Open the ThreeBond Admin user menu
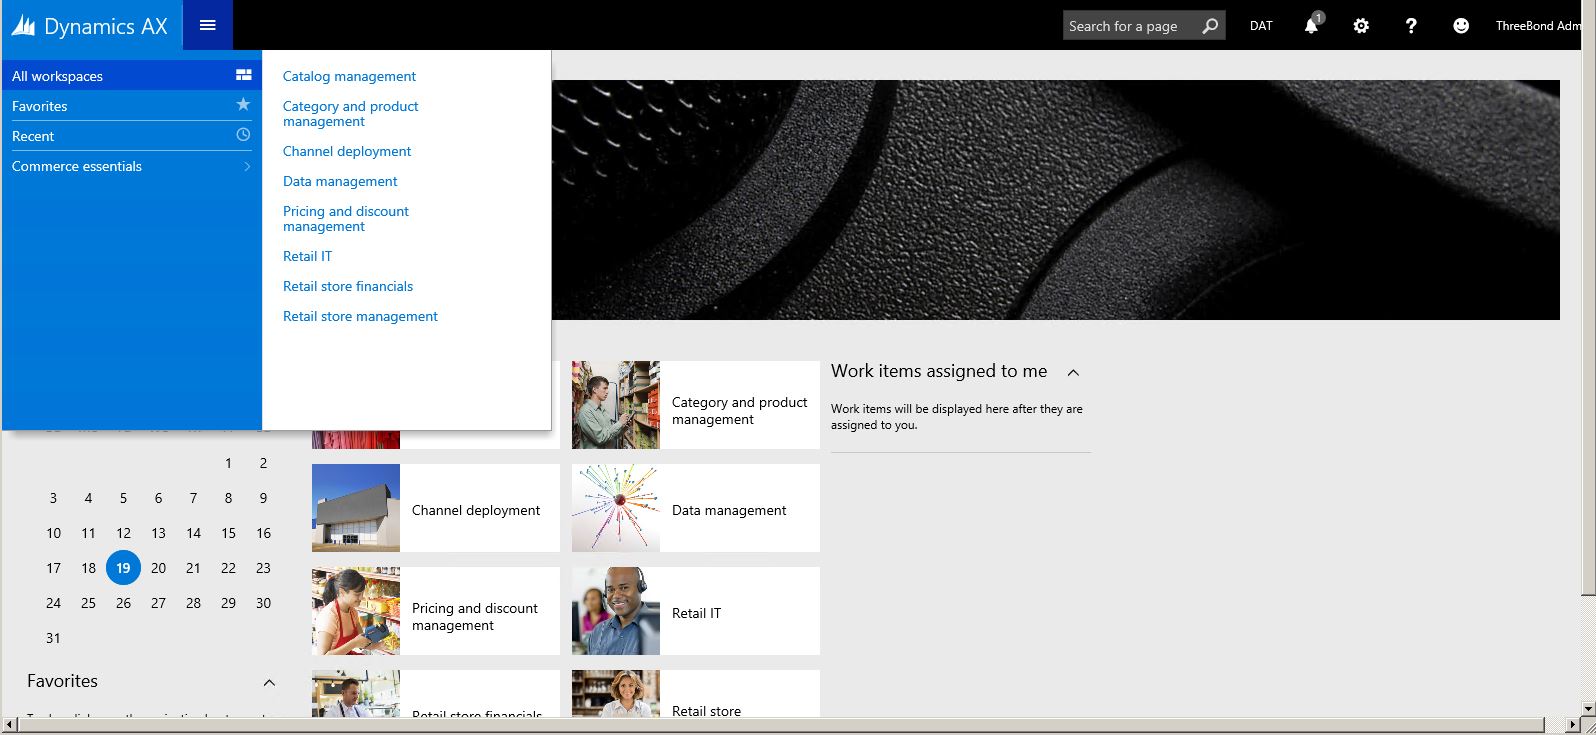Image resolution: width=1596 pixels, height=735 pixels. (x=1538, y=26)
